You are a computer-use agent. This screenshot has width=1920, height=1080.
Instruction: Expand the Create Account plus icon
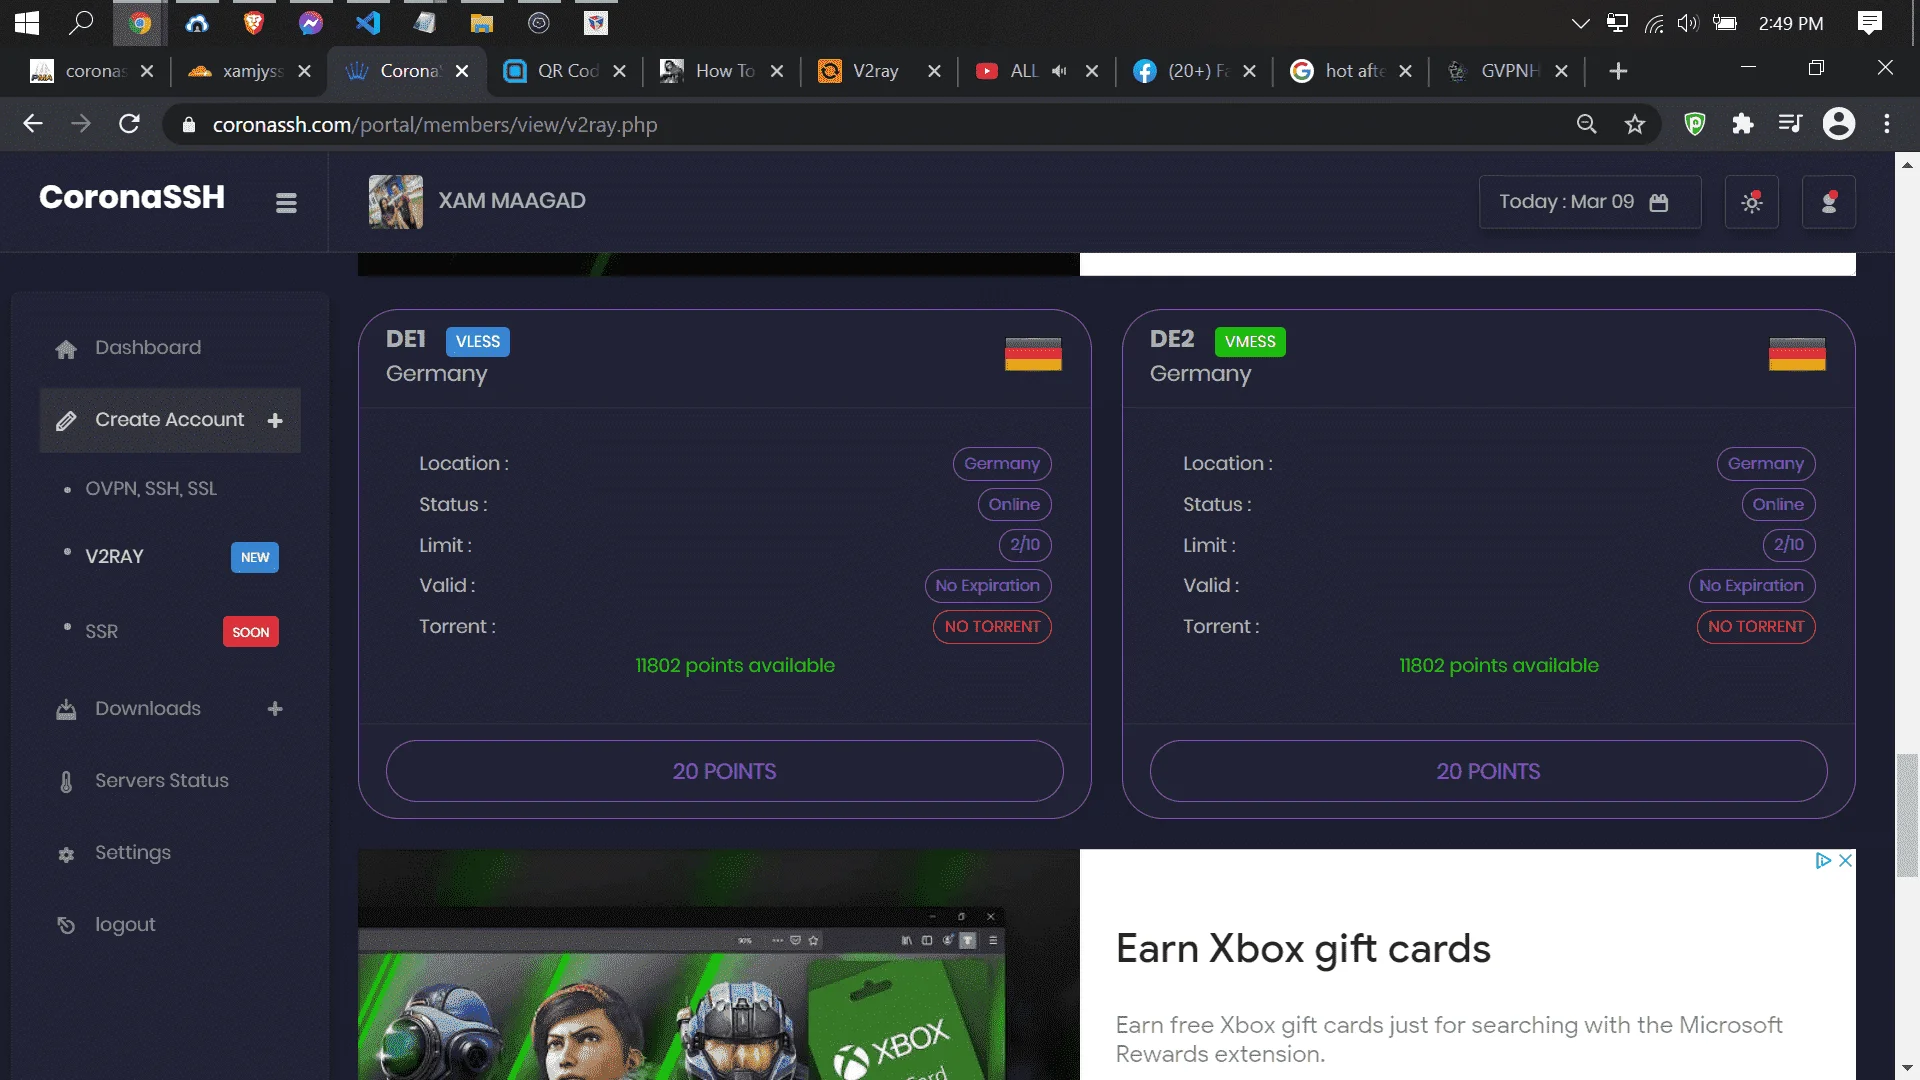tap(275, 420)
